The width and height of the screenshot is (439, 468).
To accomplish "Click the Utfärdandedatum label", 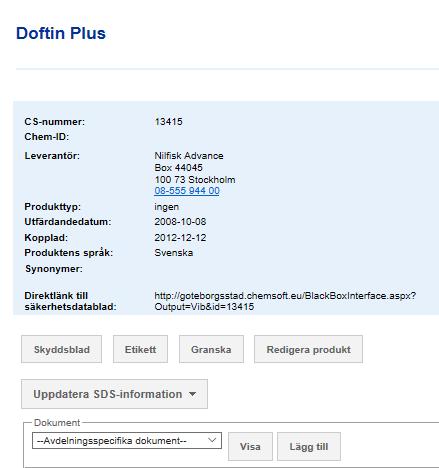I will (68, 222).
